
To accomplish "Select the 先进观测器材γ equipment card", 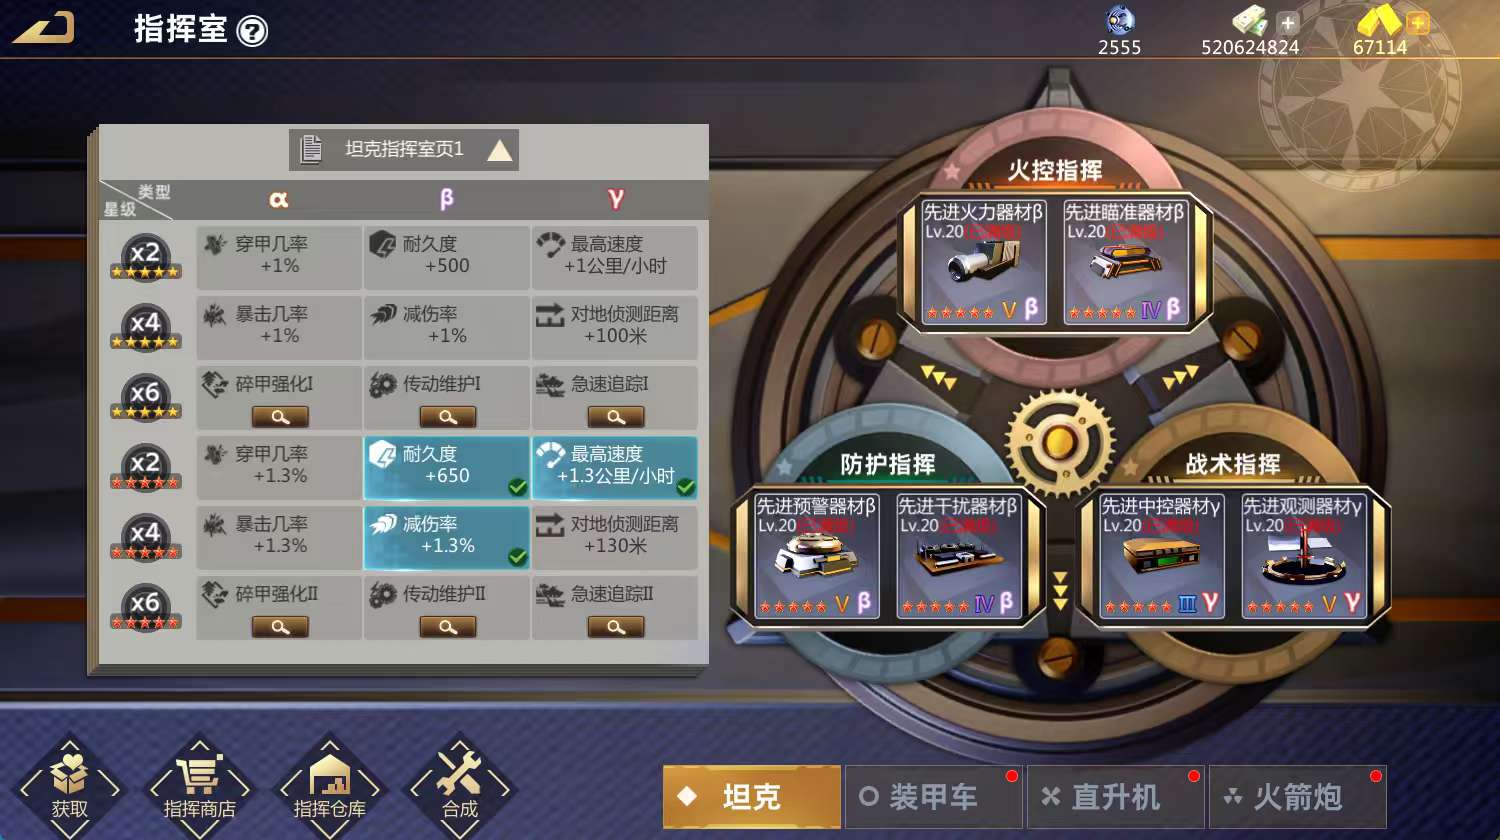I will point(1304,556).
